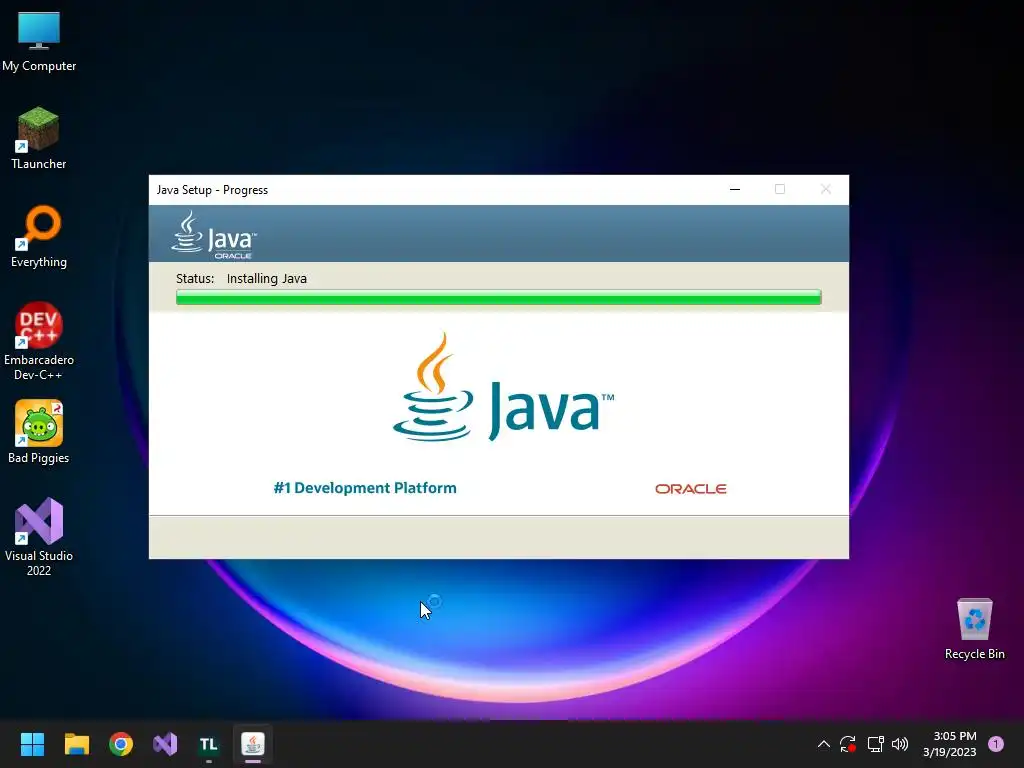
Task: Click the large Java logo in the setup window
Action: coord(503,387)
